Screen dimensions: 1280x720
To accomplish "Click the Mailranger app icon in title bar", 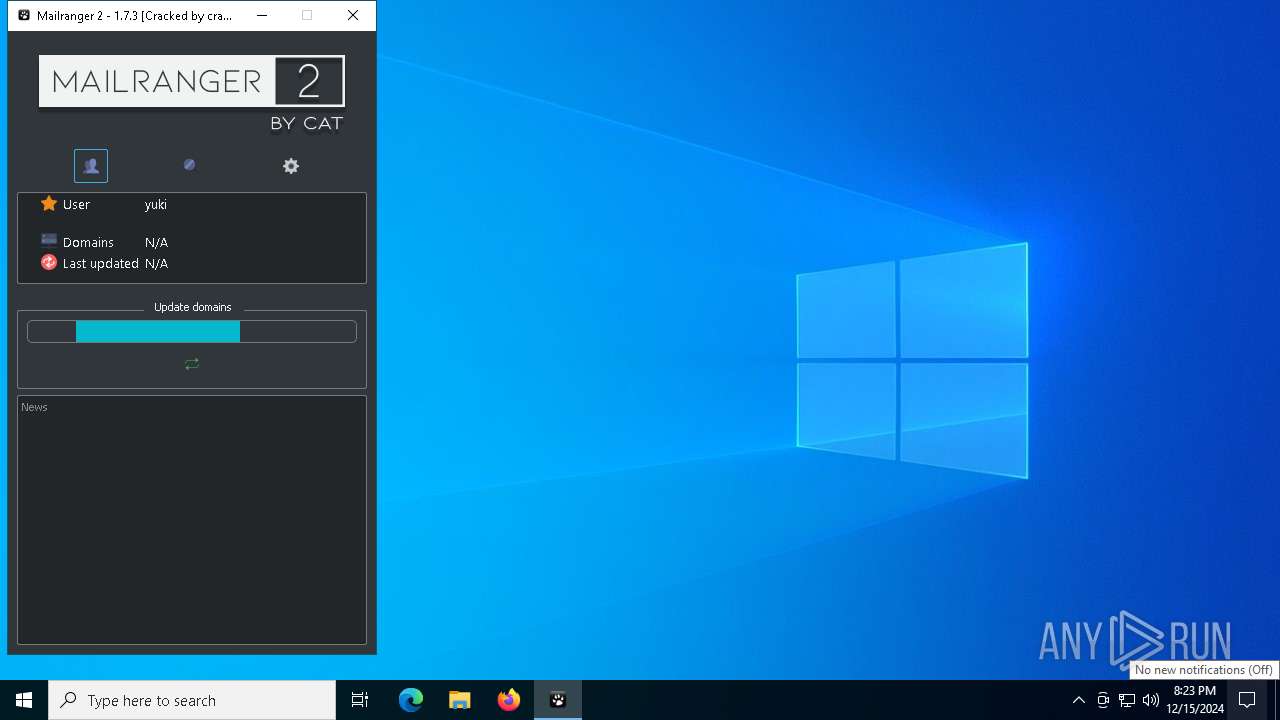I will [24, 15].
